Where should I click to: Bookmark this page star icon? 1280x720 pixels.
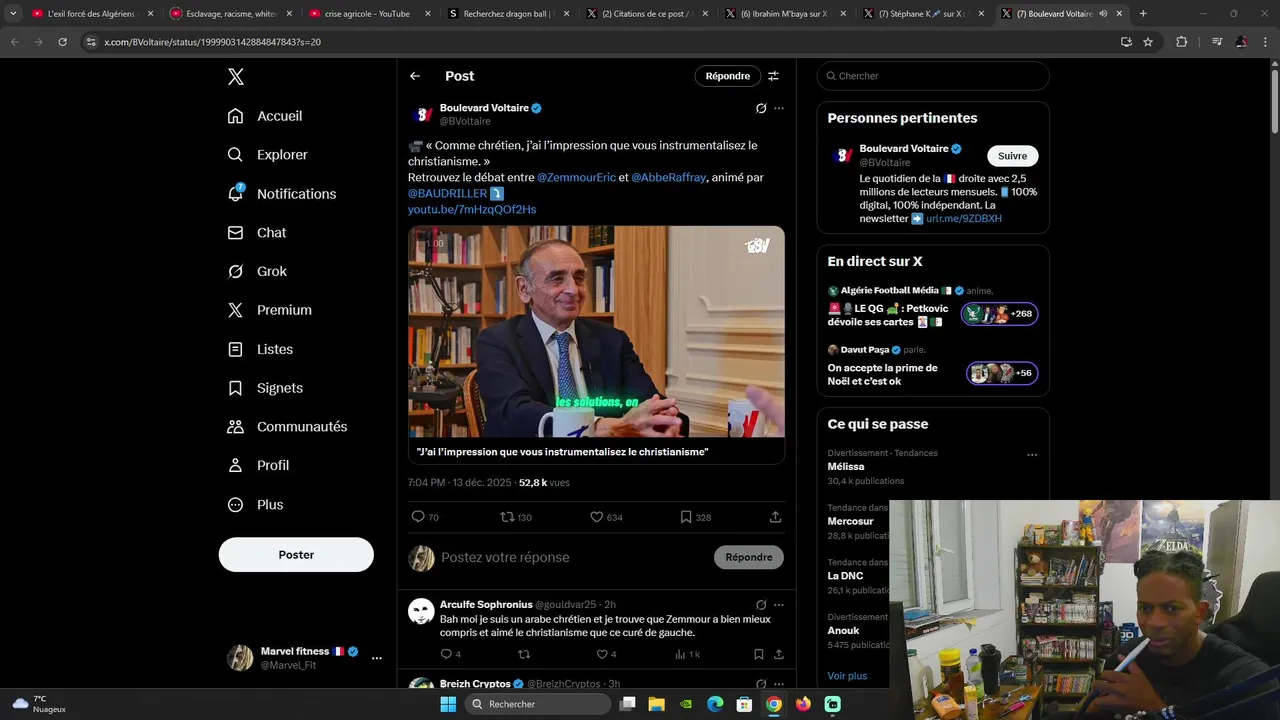(x=1148, y=42)
